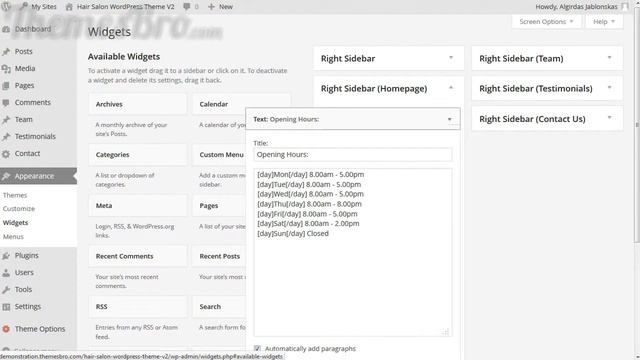
Task: Collapse the Text: Opening Hours widget
Action: click(449, 119)
